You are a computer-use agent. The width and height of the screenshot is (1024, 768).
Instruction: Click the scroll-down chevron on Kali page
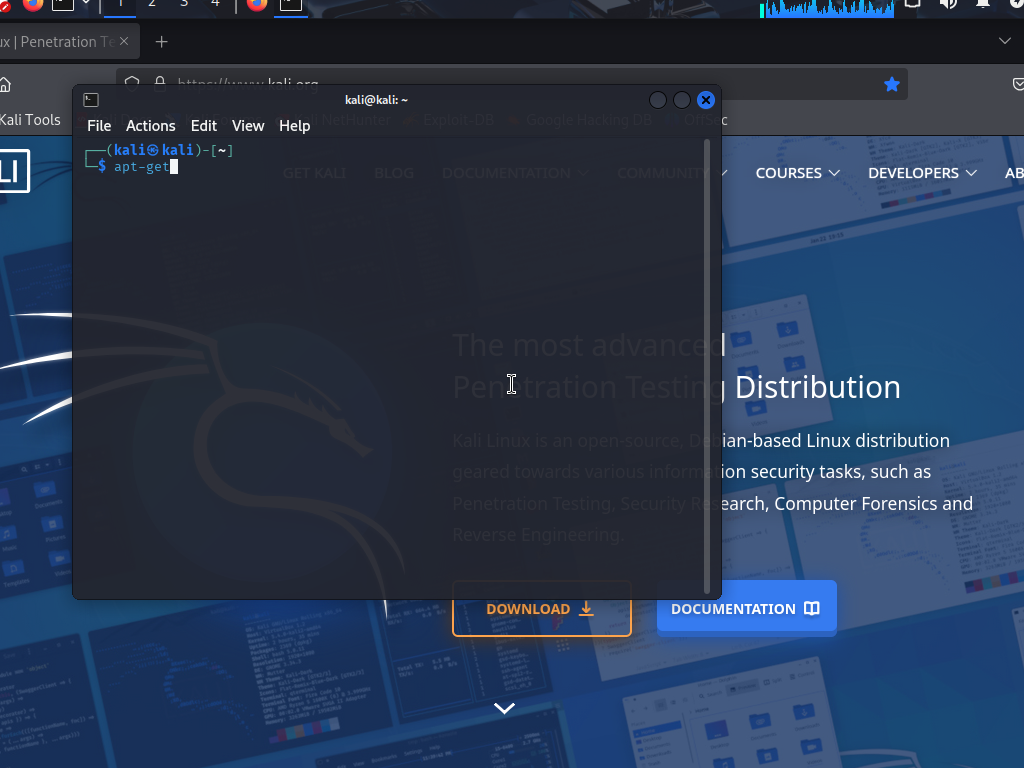pos(504,708)
